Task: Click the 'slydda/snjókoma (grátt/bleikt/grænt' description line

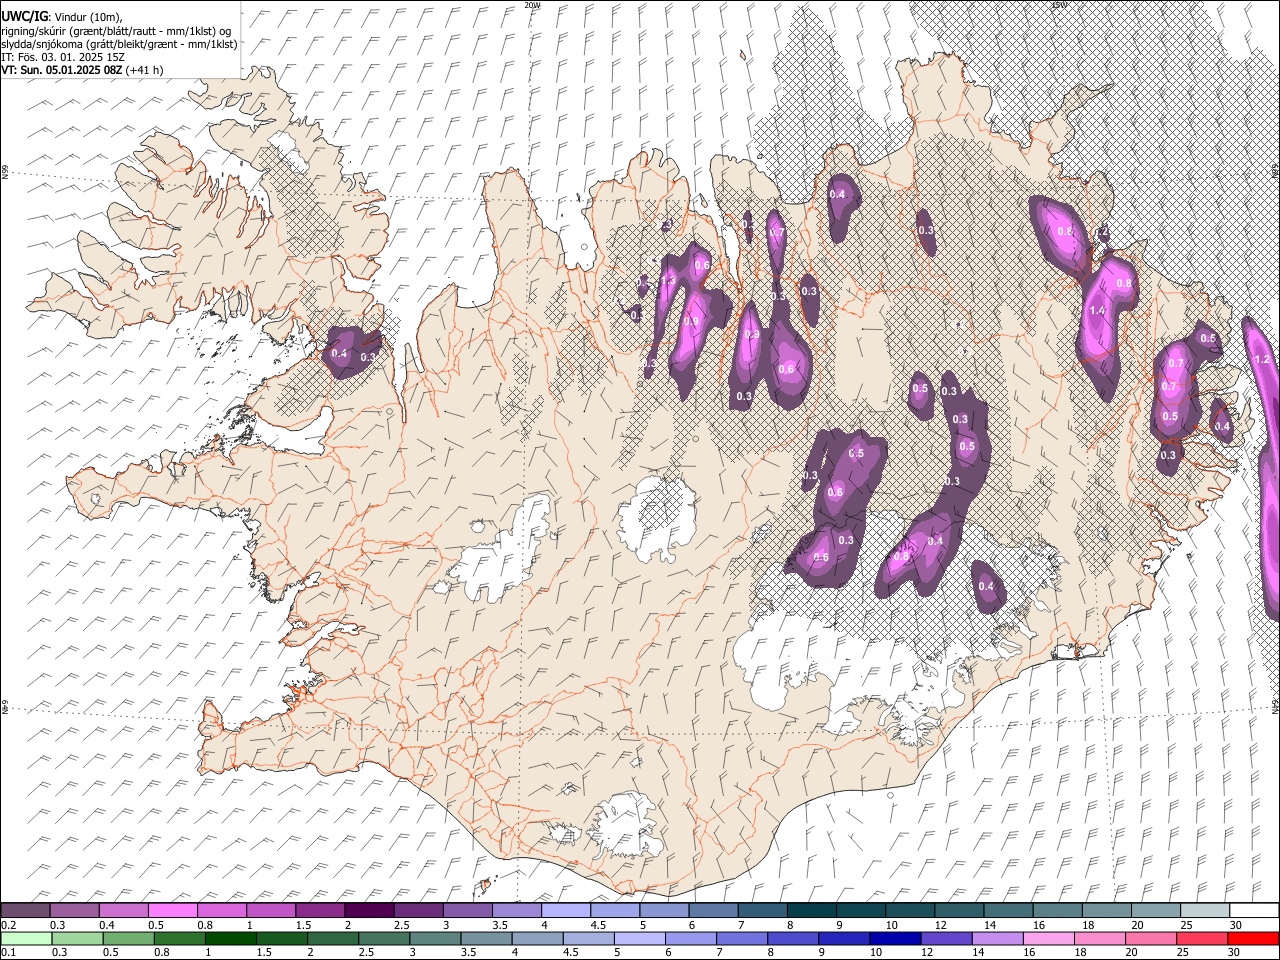Action: pyautogui.click(x=119, y=44)
